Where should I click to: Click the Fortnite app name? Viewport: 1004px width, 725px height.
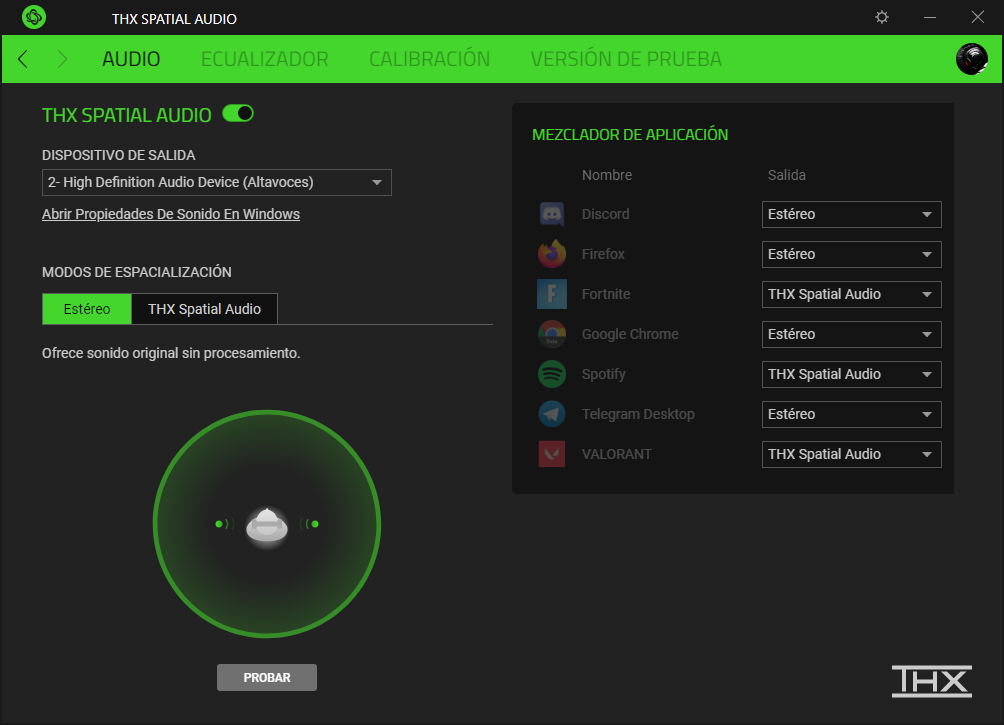[606, 294]
